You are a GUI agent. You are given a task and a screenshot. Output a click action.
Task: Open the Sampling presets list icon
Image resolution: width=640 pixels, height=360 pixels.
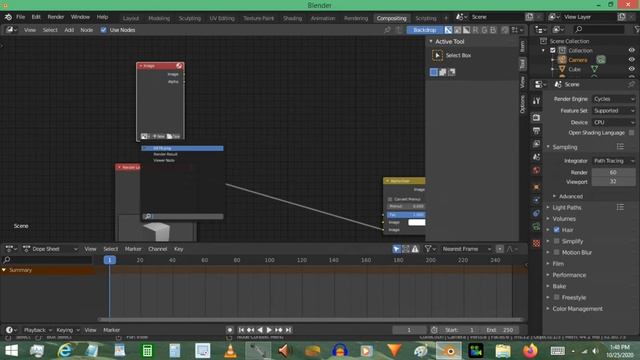click(620, 147)
